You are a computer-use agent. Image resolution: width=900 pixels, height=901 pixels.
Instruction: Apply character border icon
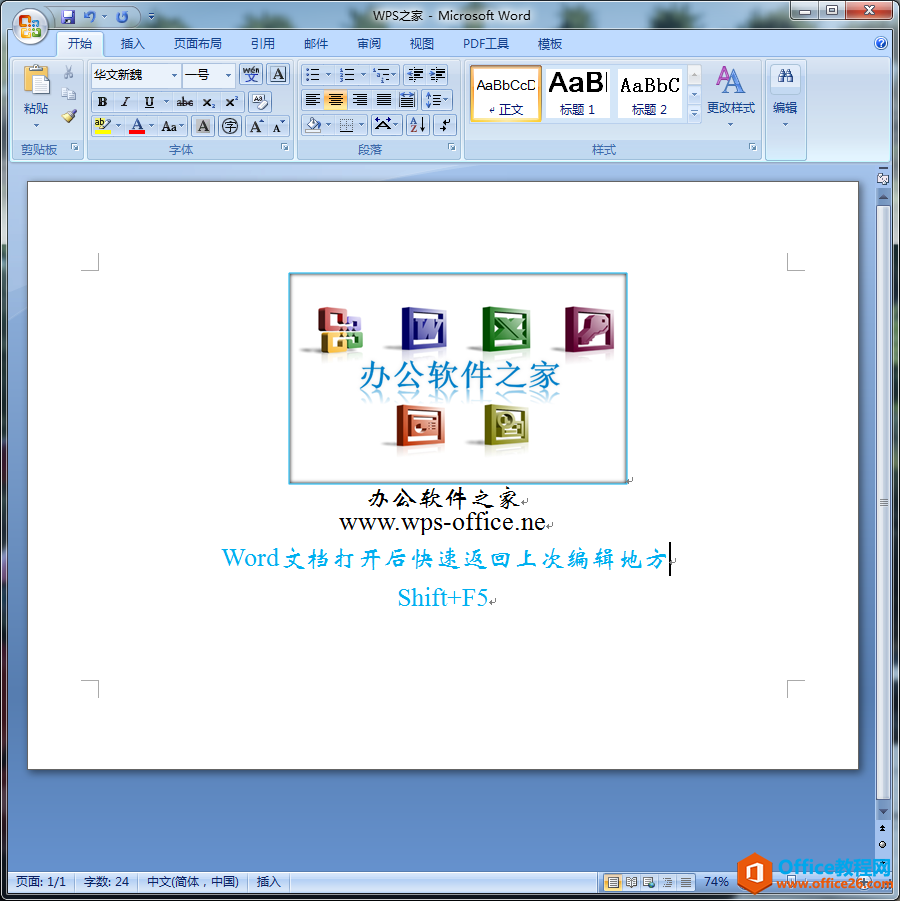[278, 75]
